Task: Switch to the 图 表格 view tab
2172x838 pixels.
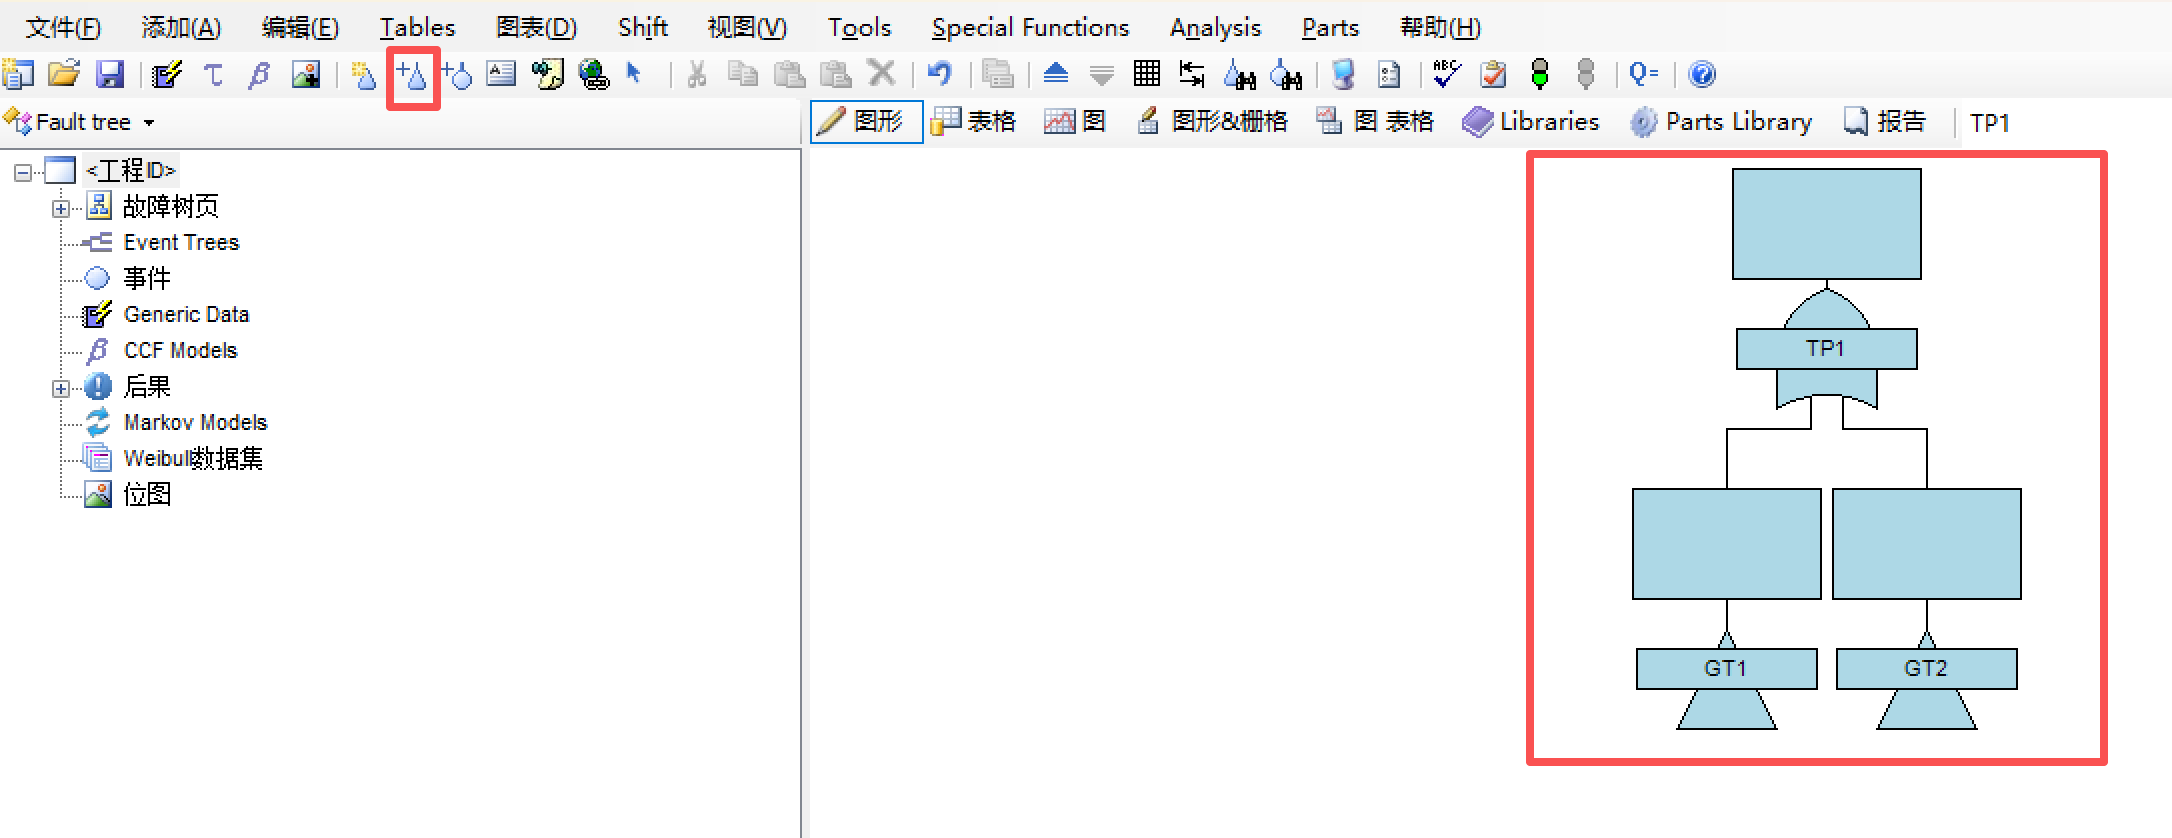Action: point(1375,122)
